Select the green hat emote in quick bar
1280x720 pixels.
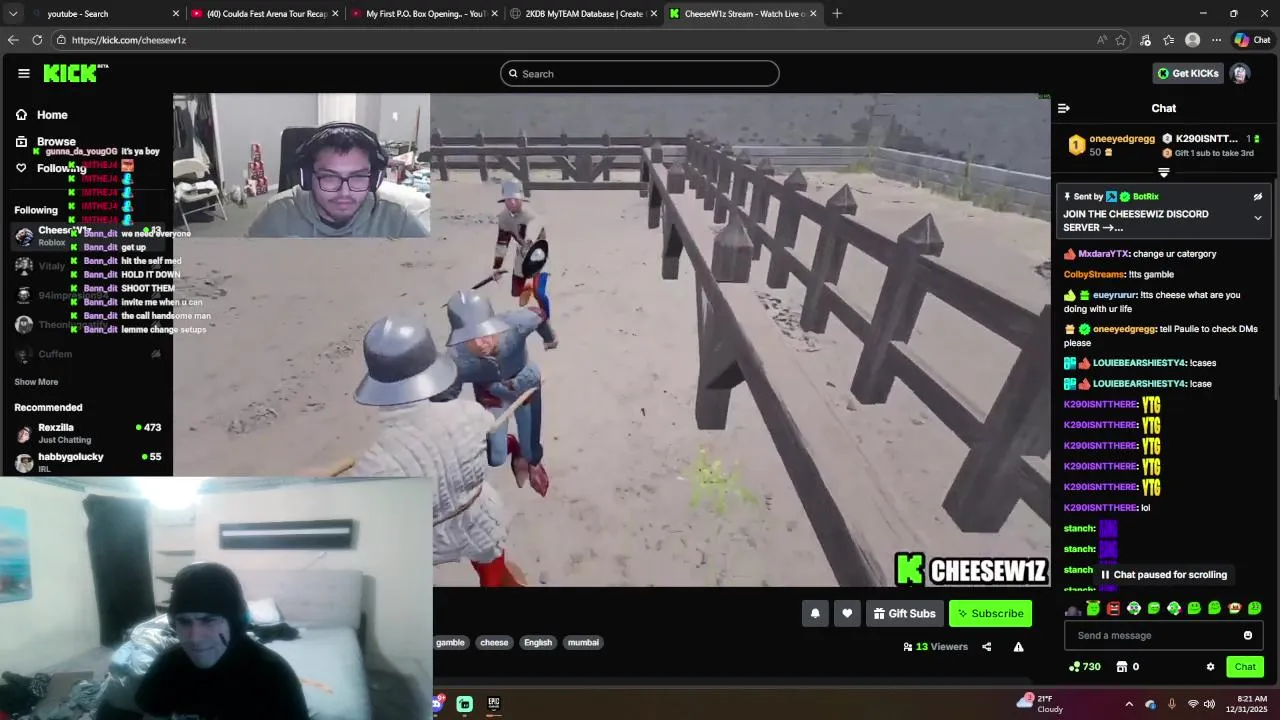coord(1093,608)
